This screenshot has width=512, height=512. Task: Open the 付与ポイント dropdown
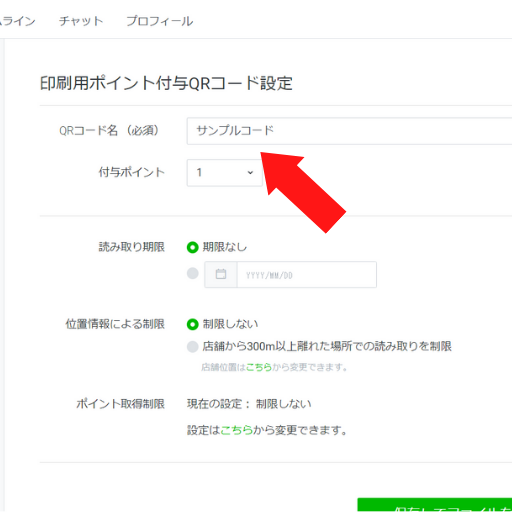click(224, 173)
